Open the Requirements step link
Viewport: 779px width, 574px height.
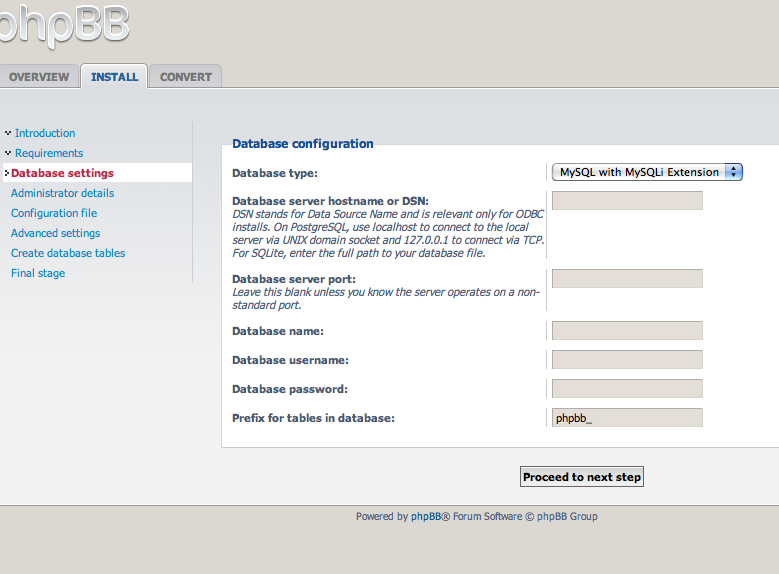point(49,153)
